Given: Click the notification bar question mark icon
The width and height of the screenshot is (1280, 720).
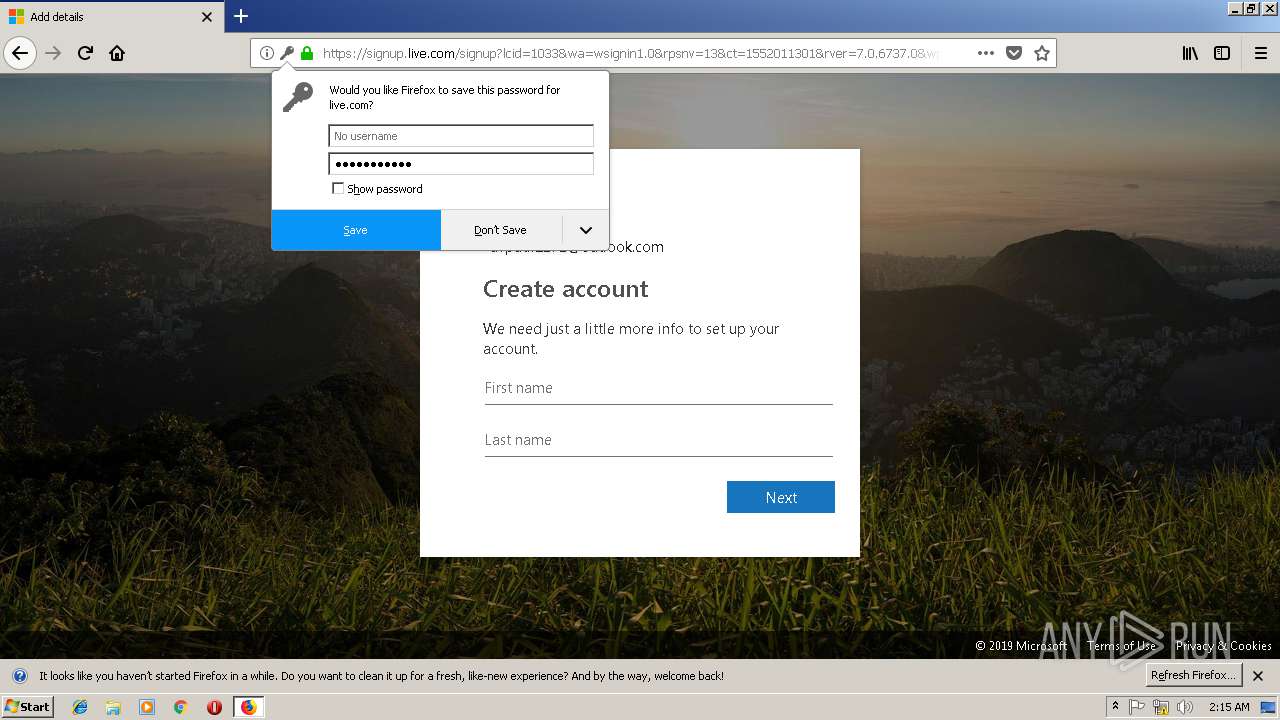Looking at the screenshot, I should pyautogui.click(x=19, y=676).
